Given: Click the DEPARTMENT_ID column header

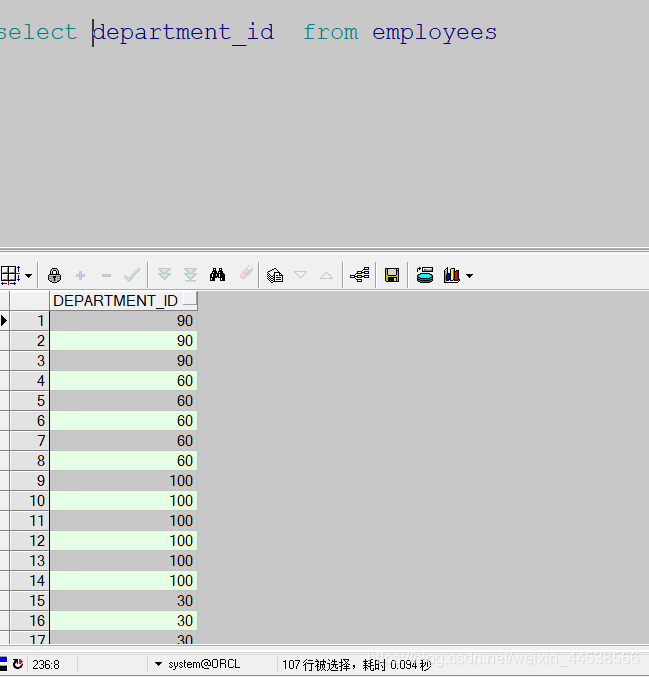Looking at the screenshot, I should (x=123, y=301).
